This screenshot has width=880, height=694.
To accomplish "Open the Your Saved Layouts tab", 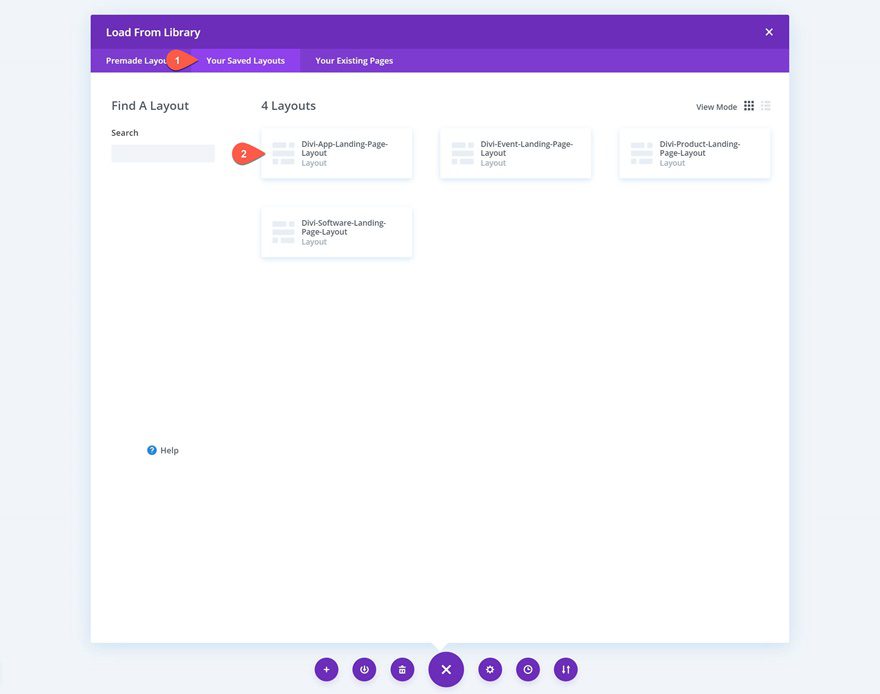I will [x=245, y=61].
